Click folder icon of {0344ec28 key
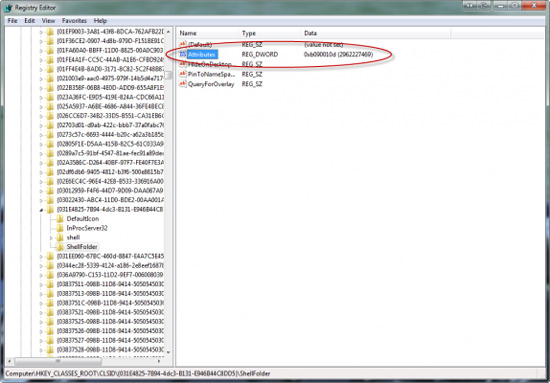This screenshot has height=383, width=550. coord(50,266)
